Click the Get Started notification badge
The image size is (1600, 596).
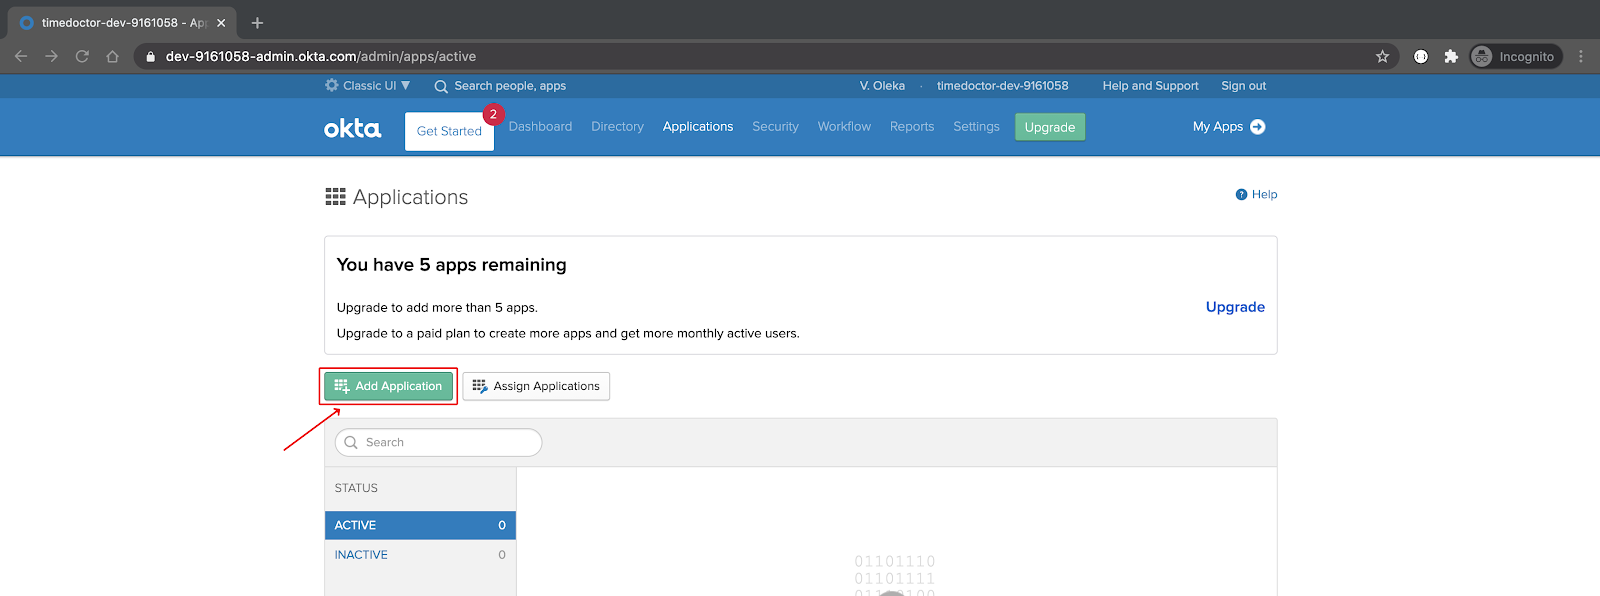tap(493, 114)
